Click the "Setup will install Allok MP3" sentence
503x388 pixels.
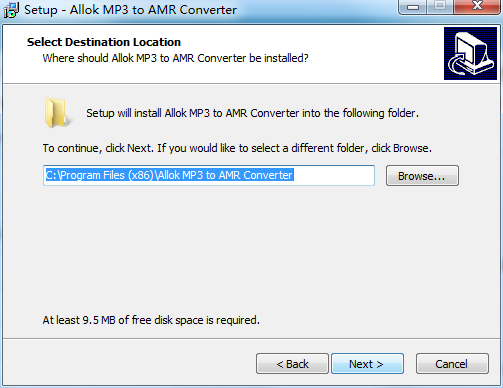[252, 113]
